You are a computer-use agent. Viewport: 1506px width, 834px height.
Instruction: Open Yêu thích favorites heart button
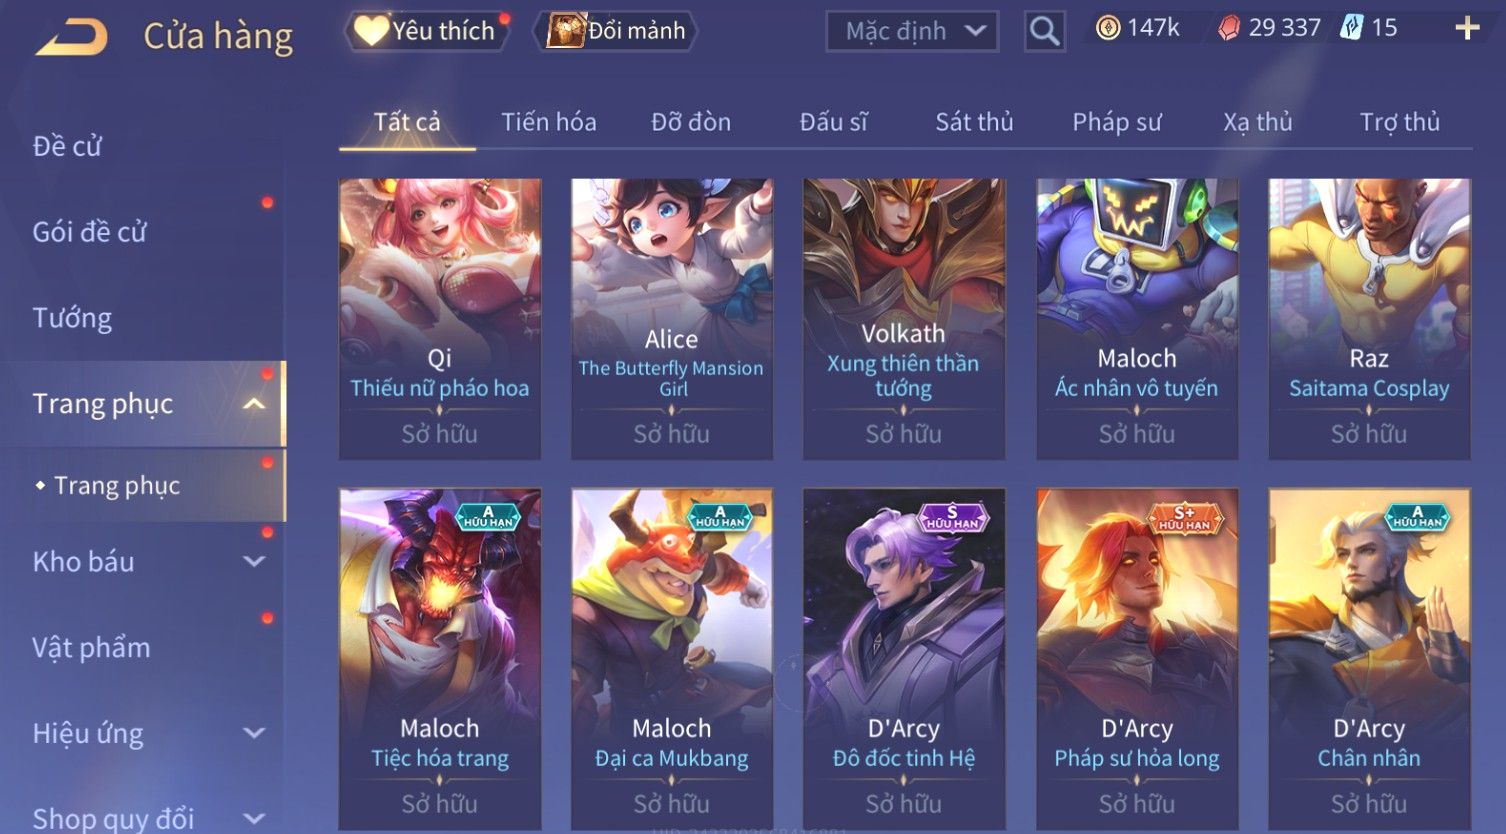[427, 31]
